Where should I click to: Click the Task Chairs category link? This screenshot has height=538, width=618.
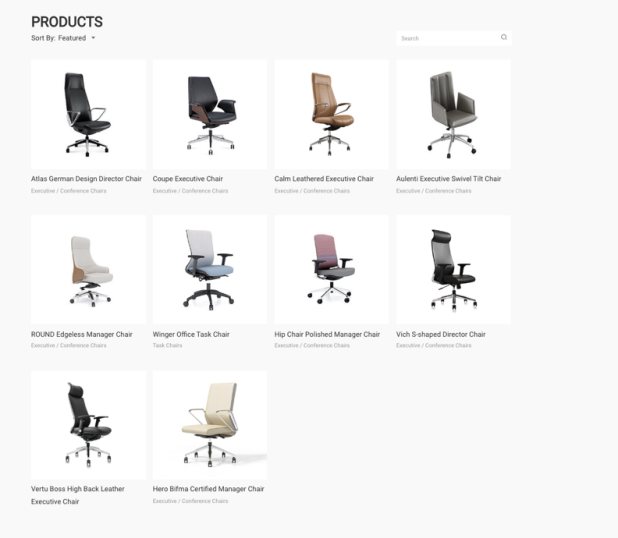click(168, 346)
